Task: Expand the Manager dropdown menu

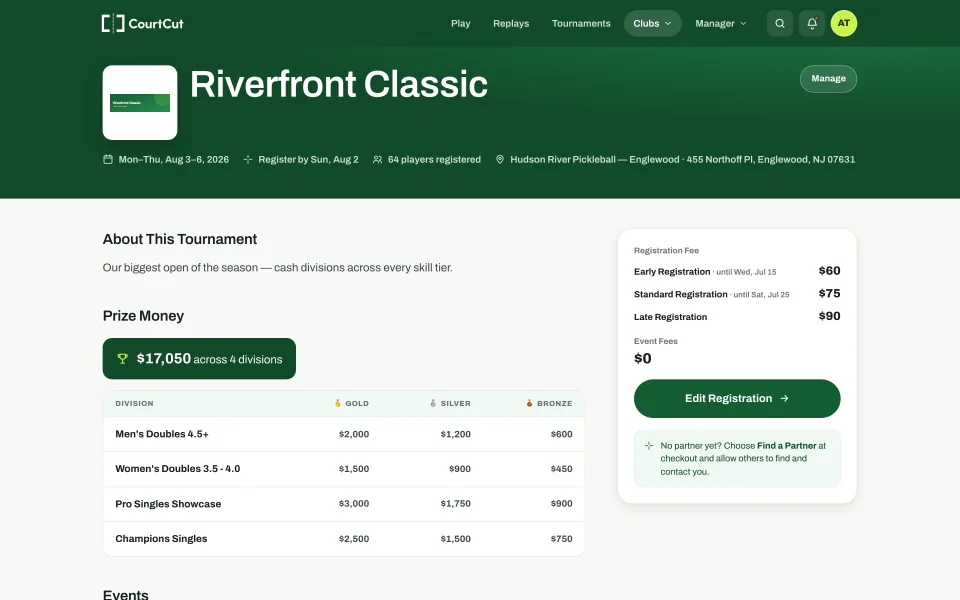Action: point(721,23)
